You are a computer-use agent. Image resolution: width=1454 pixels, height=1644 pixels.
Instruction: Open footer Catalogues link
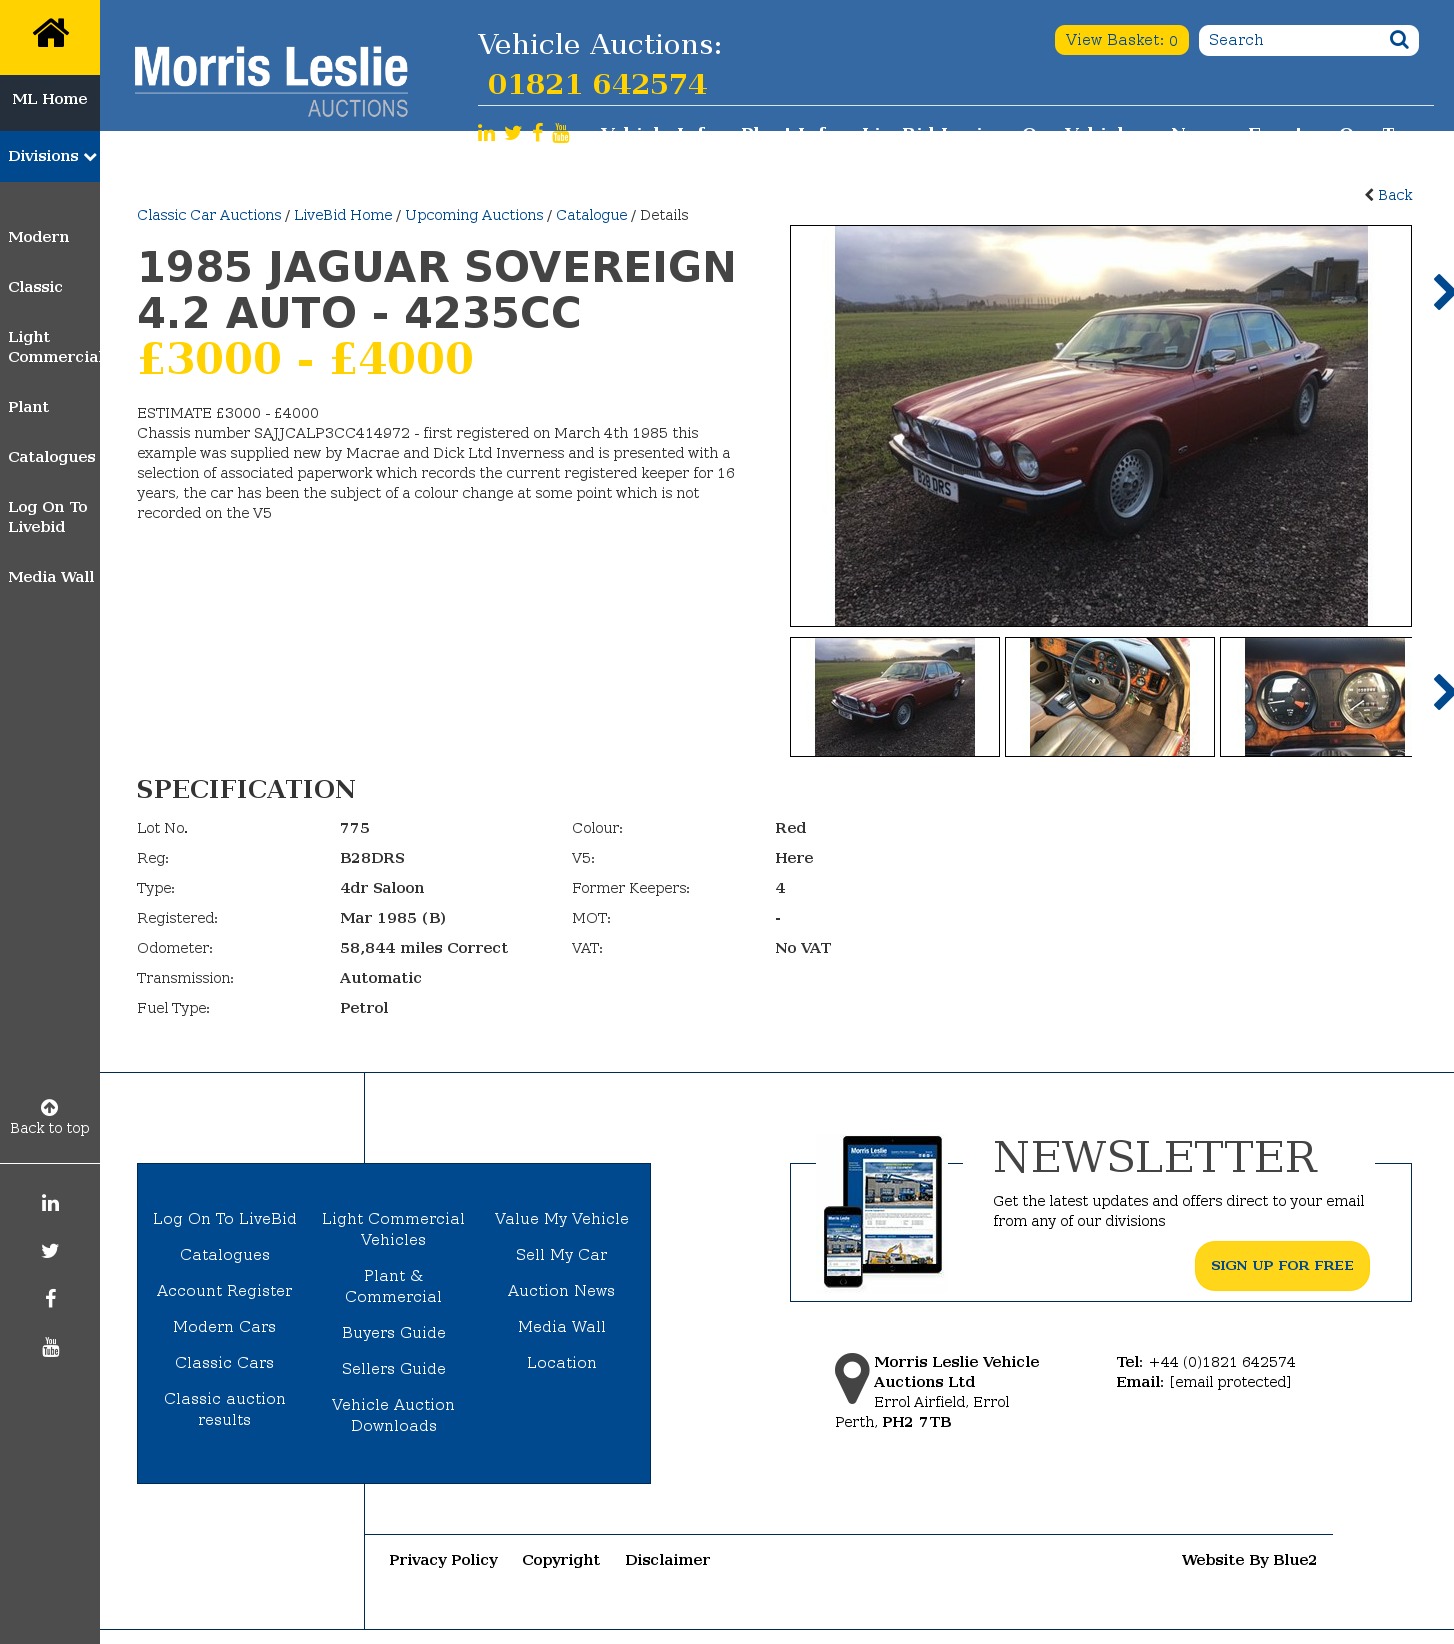point(225,1255)
